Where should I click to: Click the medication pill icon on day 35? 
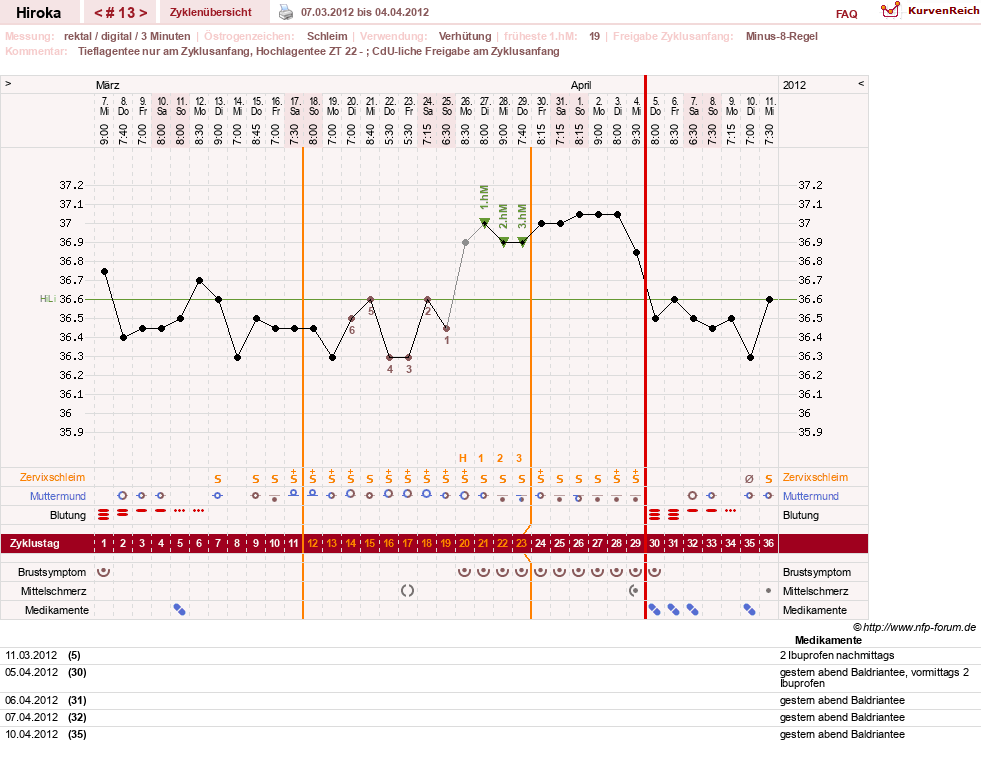point(750,610)
